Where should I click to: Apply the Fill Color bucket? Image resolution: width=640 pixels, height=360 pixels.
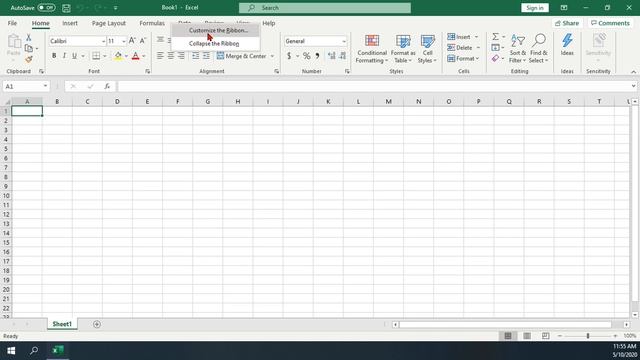(118, 56)
